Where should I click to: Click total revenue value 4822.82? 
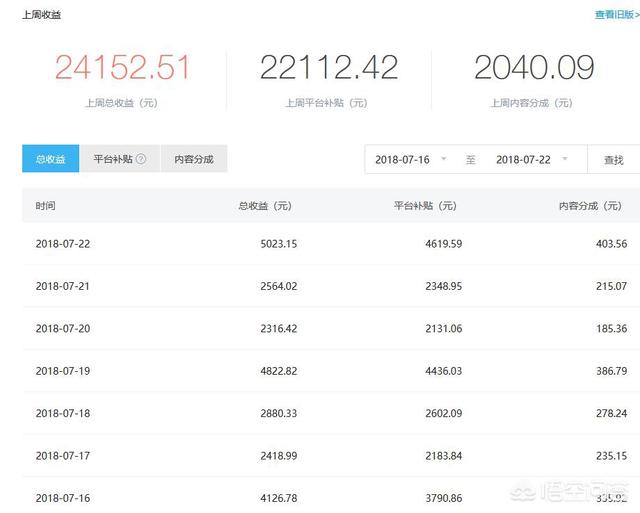click(279, 371)
